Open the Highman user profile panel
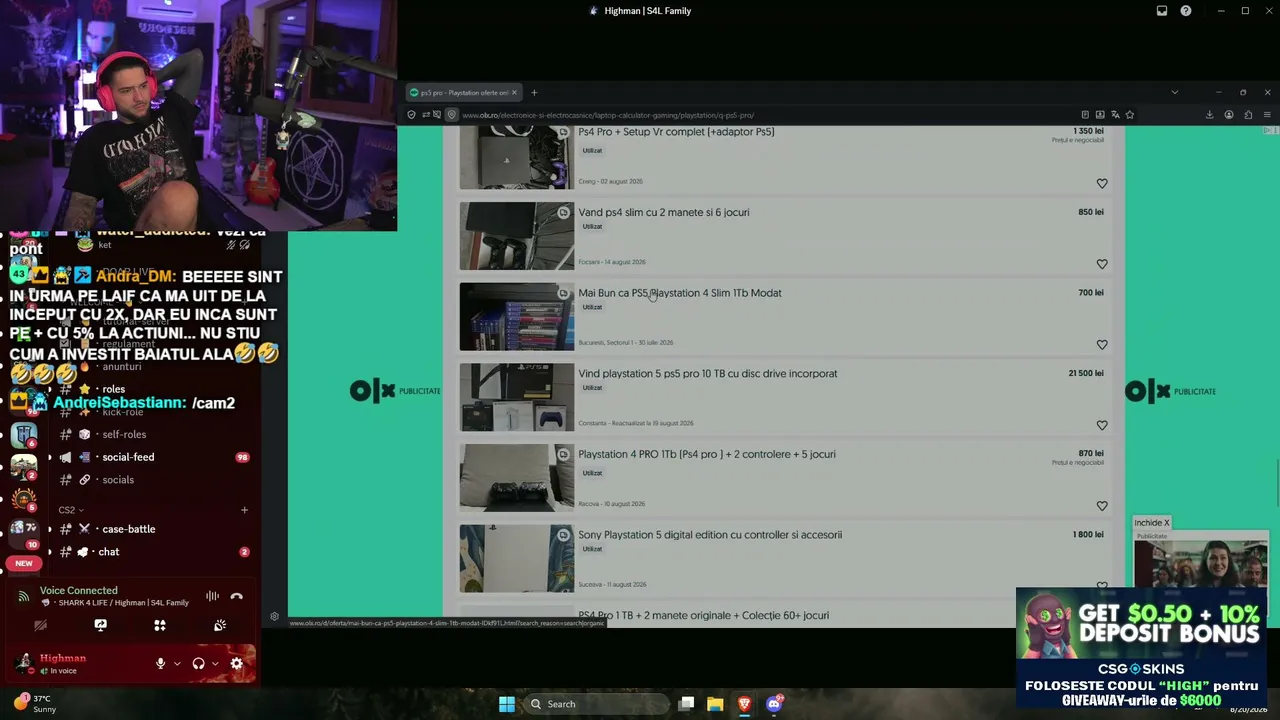The image size is (1280, 720). 62,663
